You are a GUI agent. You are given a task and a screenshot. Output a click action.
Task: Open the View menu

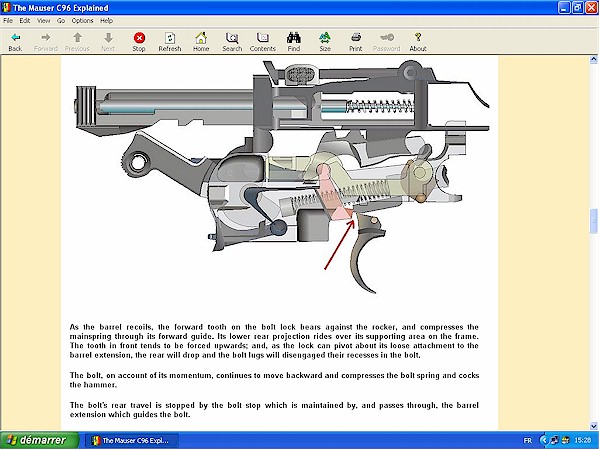[x=43, y=21]
